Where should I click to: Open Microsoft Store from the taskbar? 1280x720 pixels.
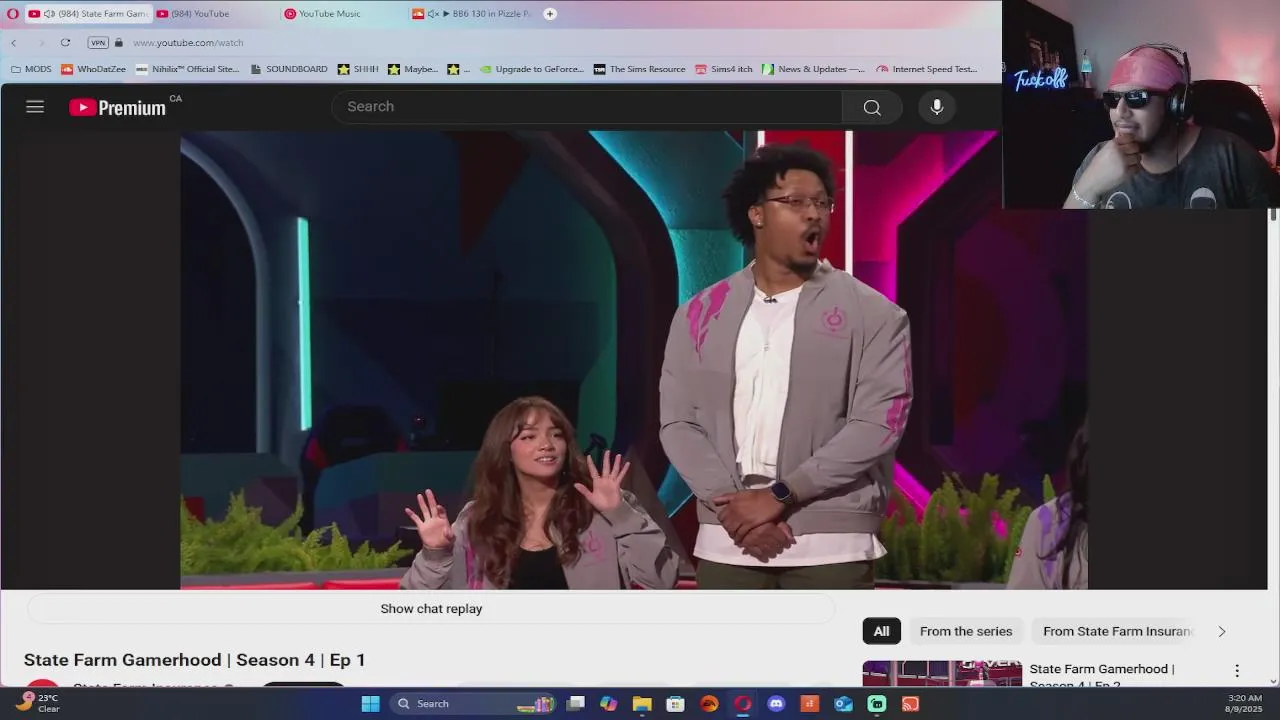click(675, 704)
